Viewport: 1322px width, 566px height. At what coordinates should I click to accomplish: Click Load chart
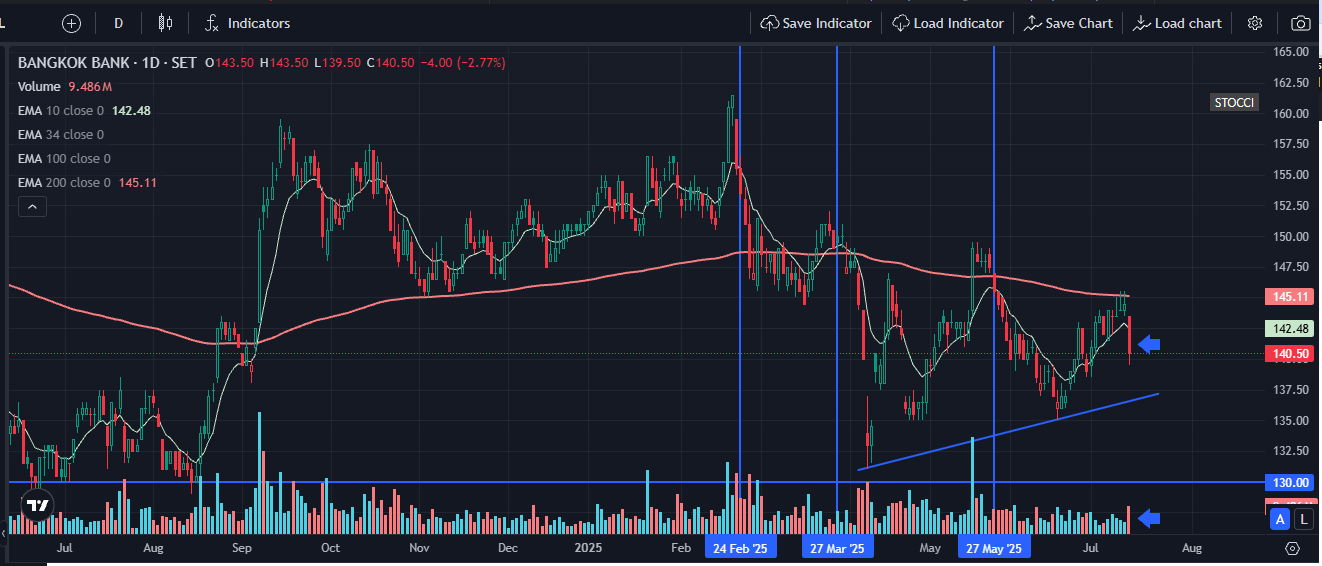point(1178,23)
